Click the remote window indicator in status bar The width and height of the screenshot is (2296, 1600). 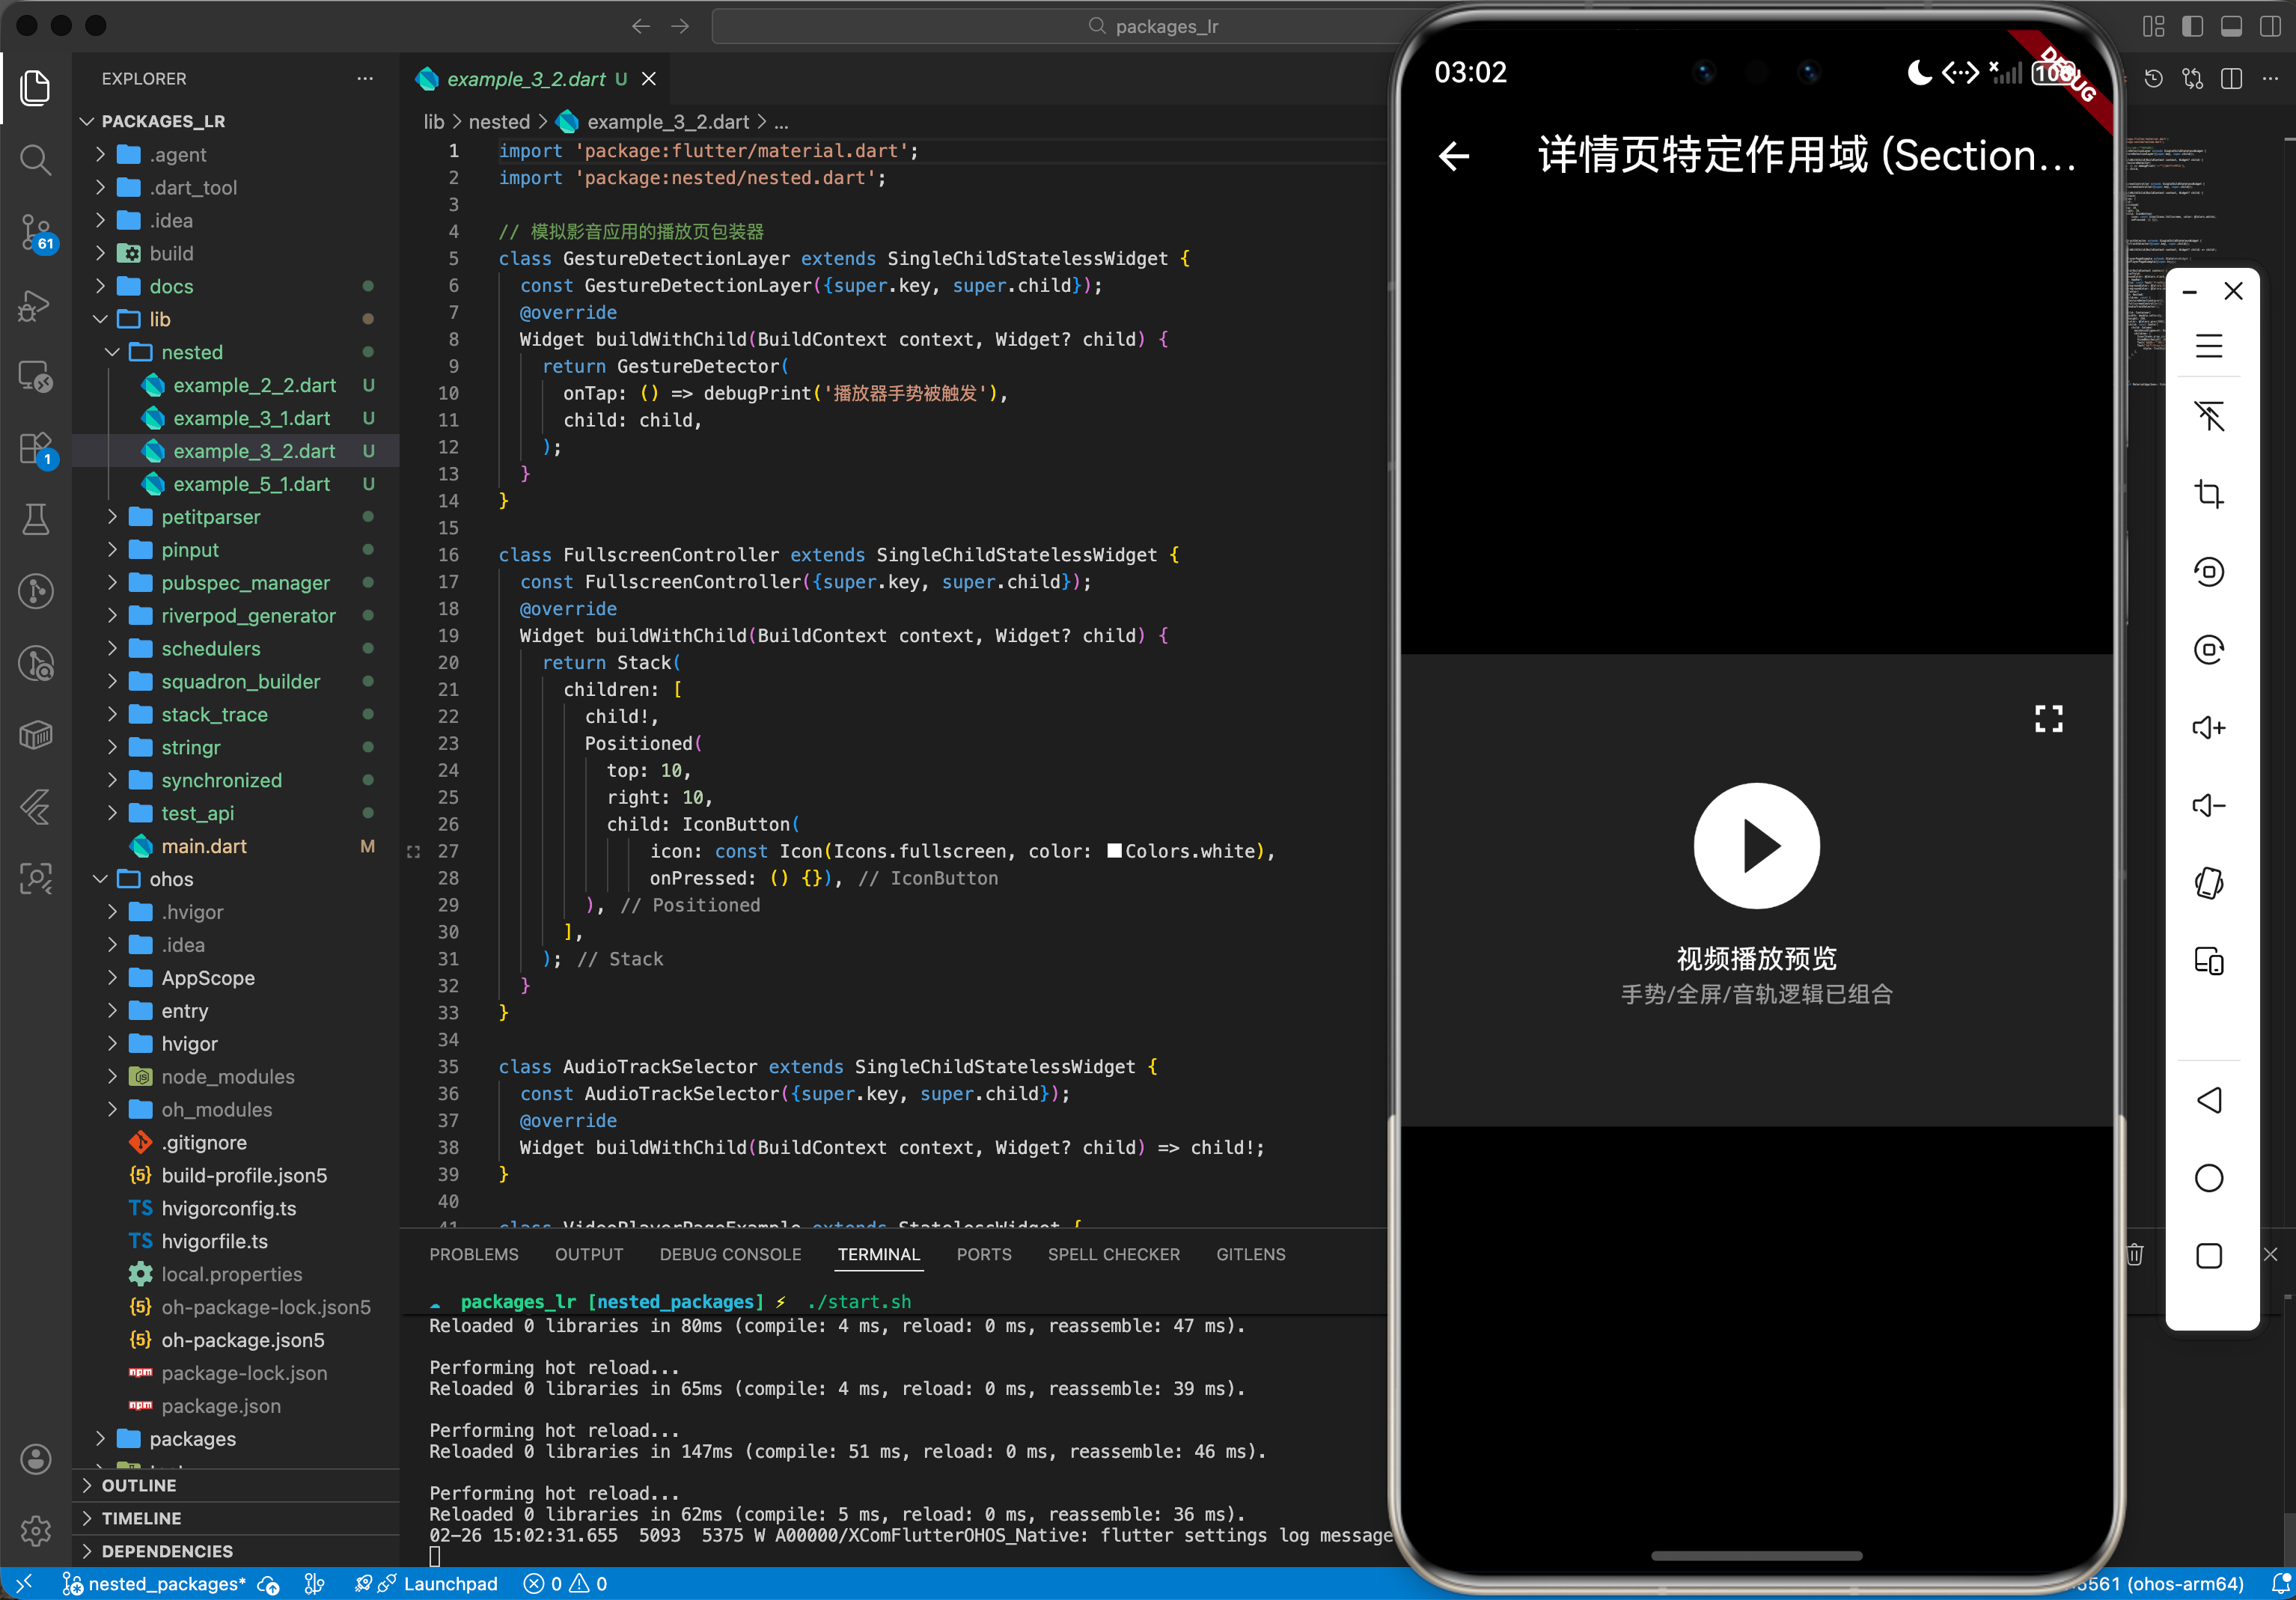pos(24,1584)
